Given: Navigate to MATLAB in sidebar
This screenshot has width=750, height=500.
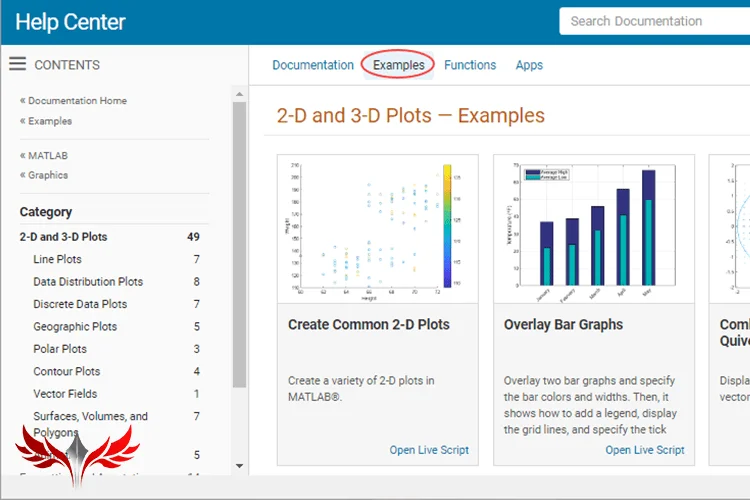Looking at the screenshot, I should click(44, 156).
